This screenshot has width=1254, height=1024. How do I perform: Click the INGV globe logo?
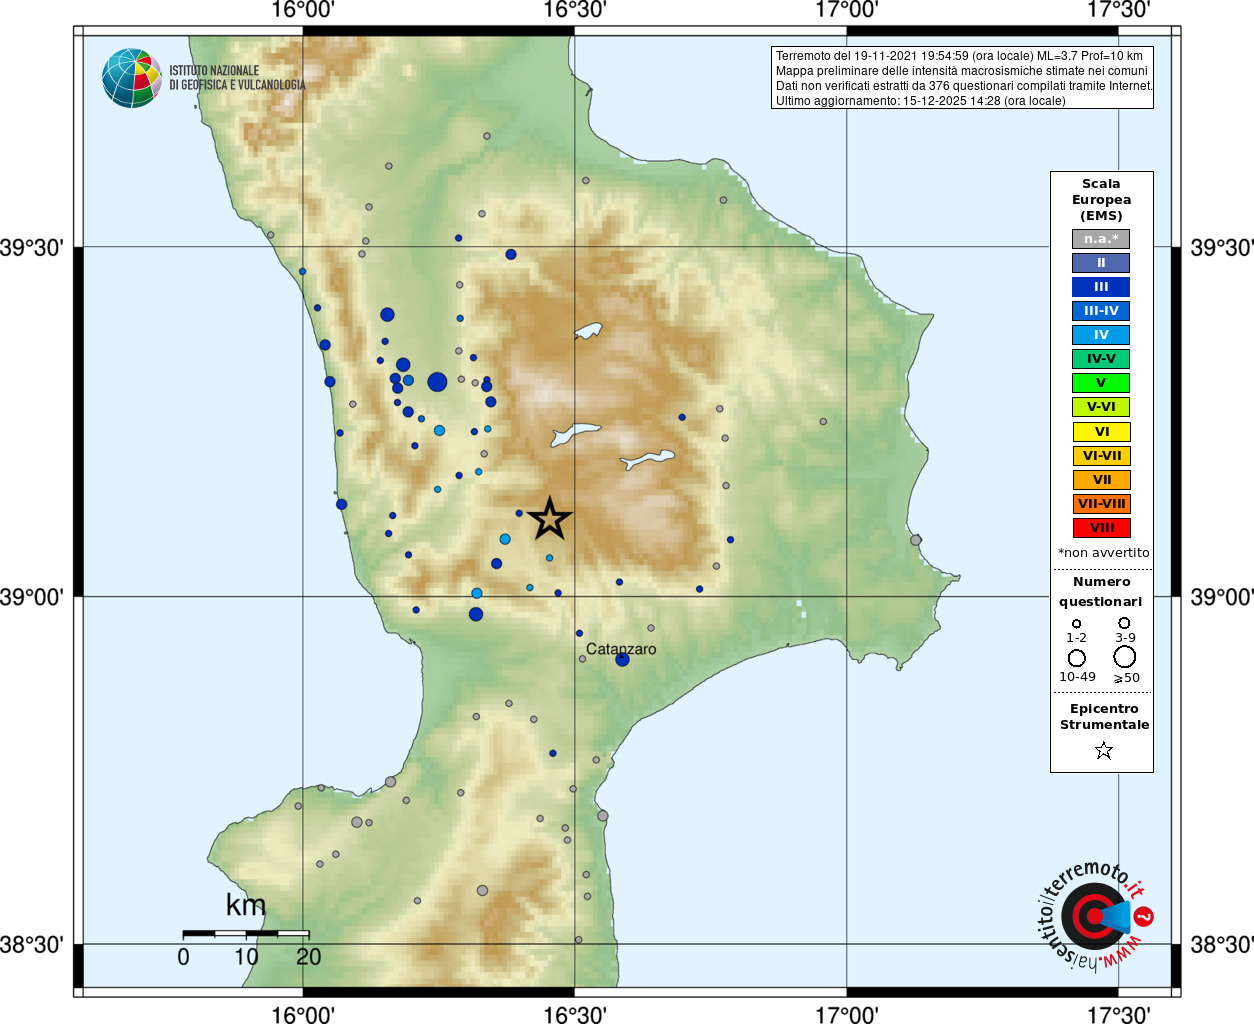point(132,78)
